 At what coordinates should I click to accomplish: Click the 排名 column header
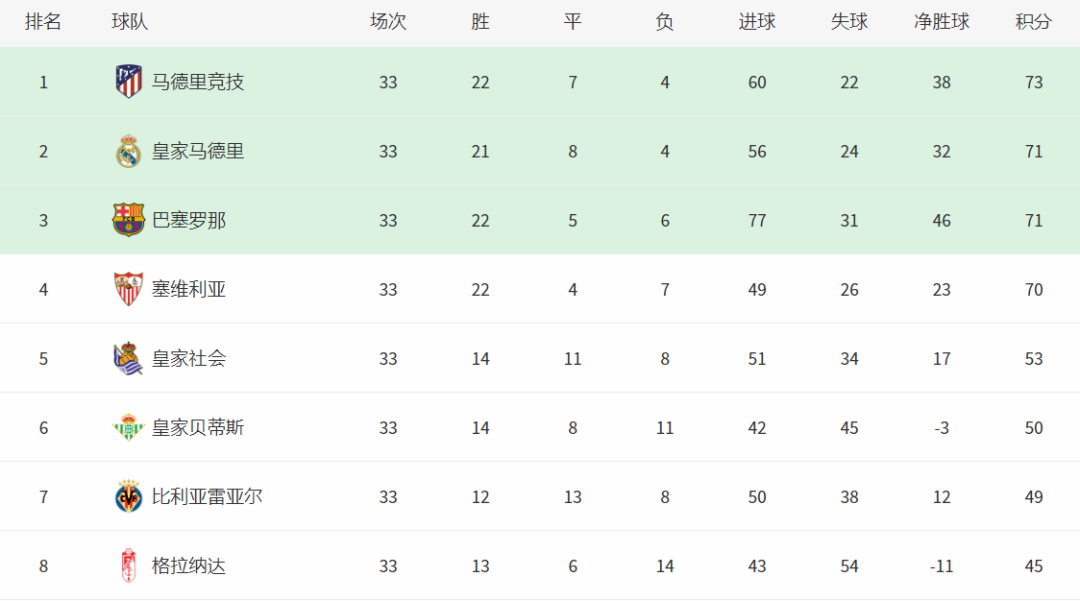(x=43, y=22)
